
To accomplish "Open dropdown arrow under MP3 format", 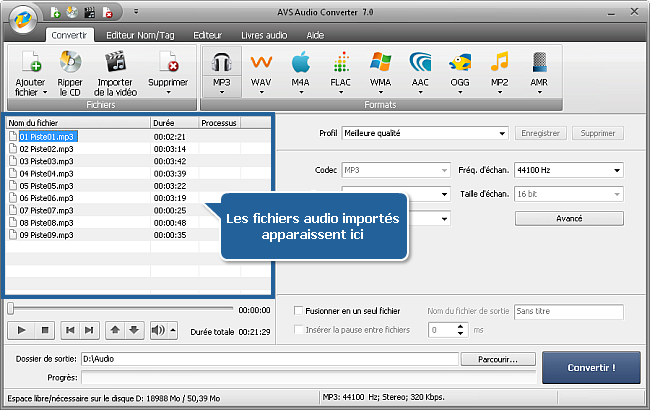I will click(220, 93).
